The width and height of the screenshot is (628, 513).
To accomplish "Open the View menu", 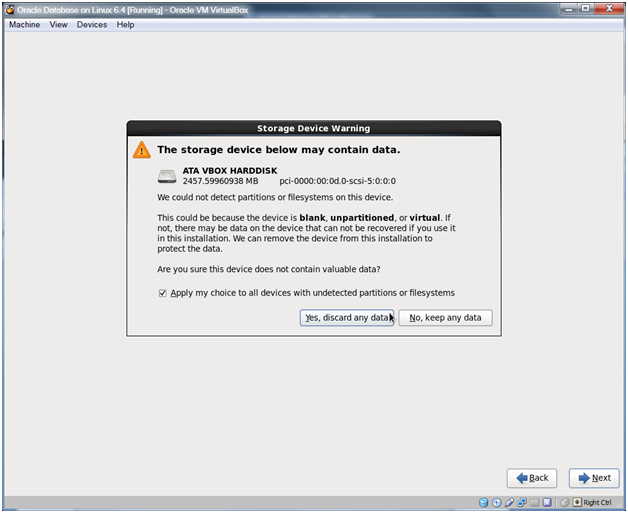I will tap(58, 24).
